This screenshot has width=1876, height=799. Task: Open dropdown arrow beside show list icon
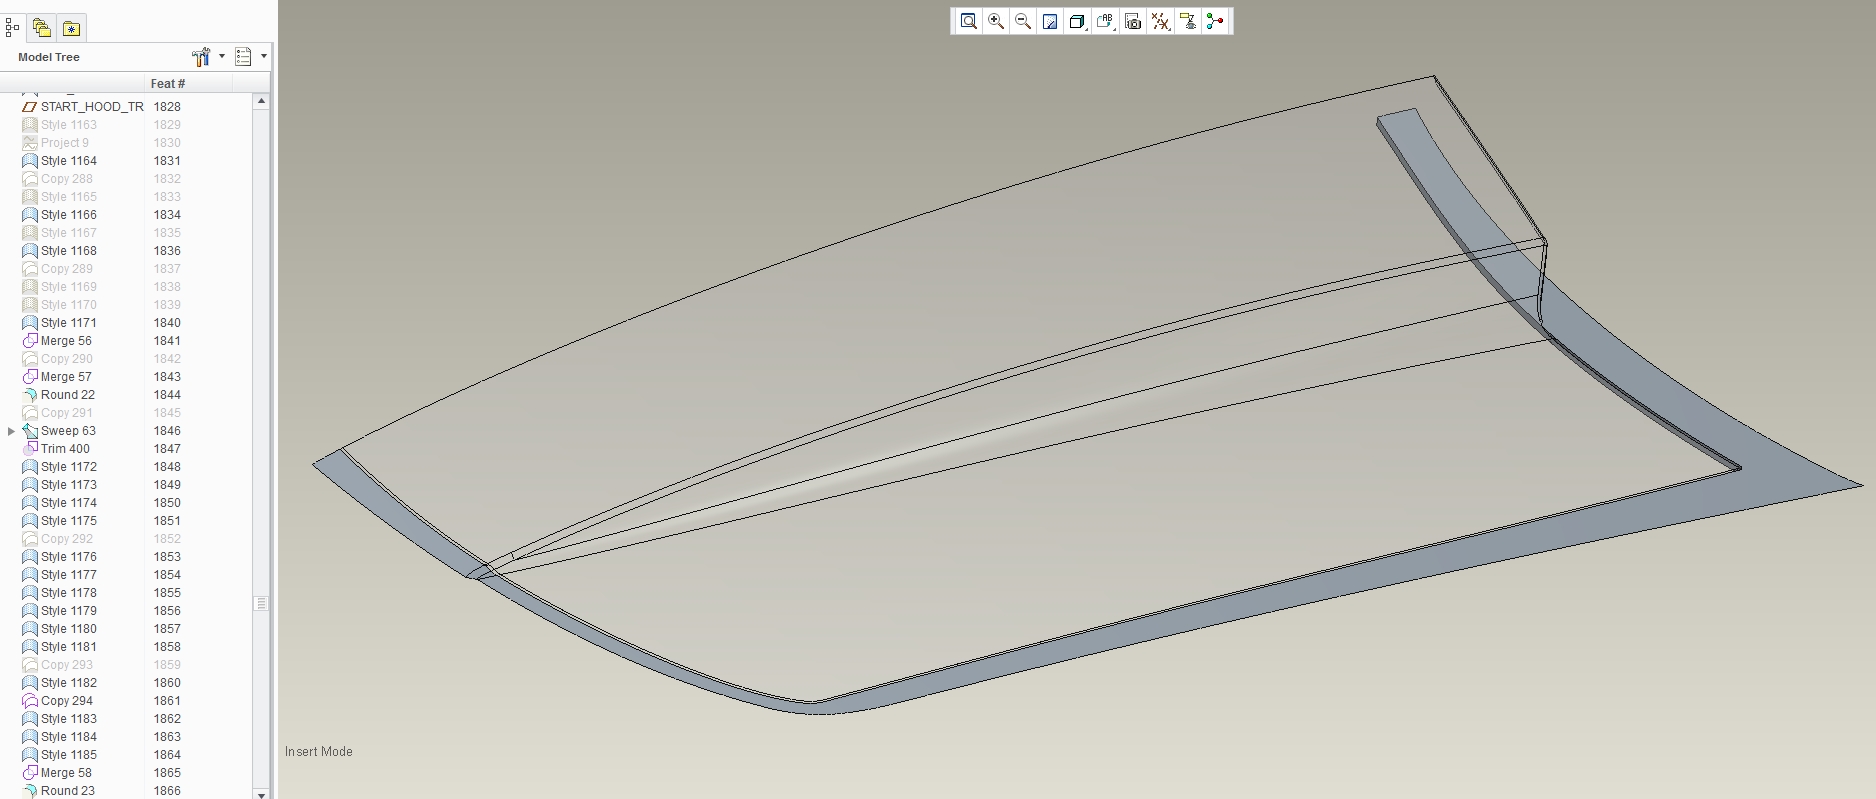point(264,56)
